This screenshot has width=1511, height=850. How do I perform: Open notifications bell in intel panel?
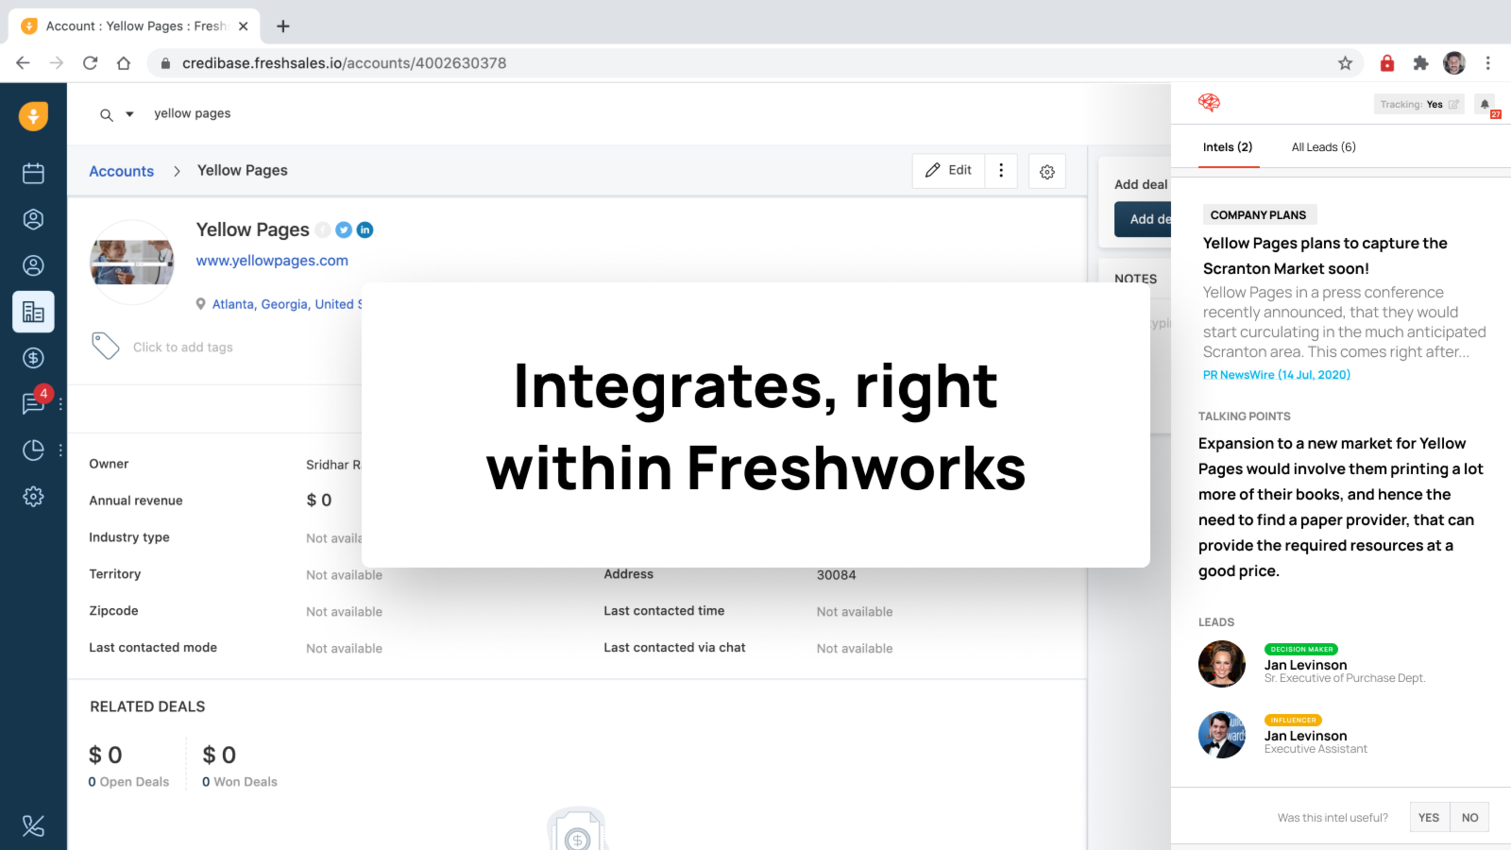point(1485,104)
